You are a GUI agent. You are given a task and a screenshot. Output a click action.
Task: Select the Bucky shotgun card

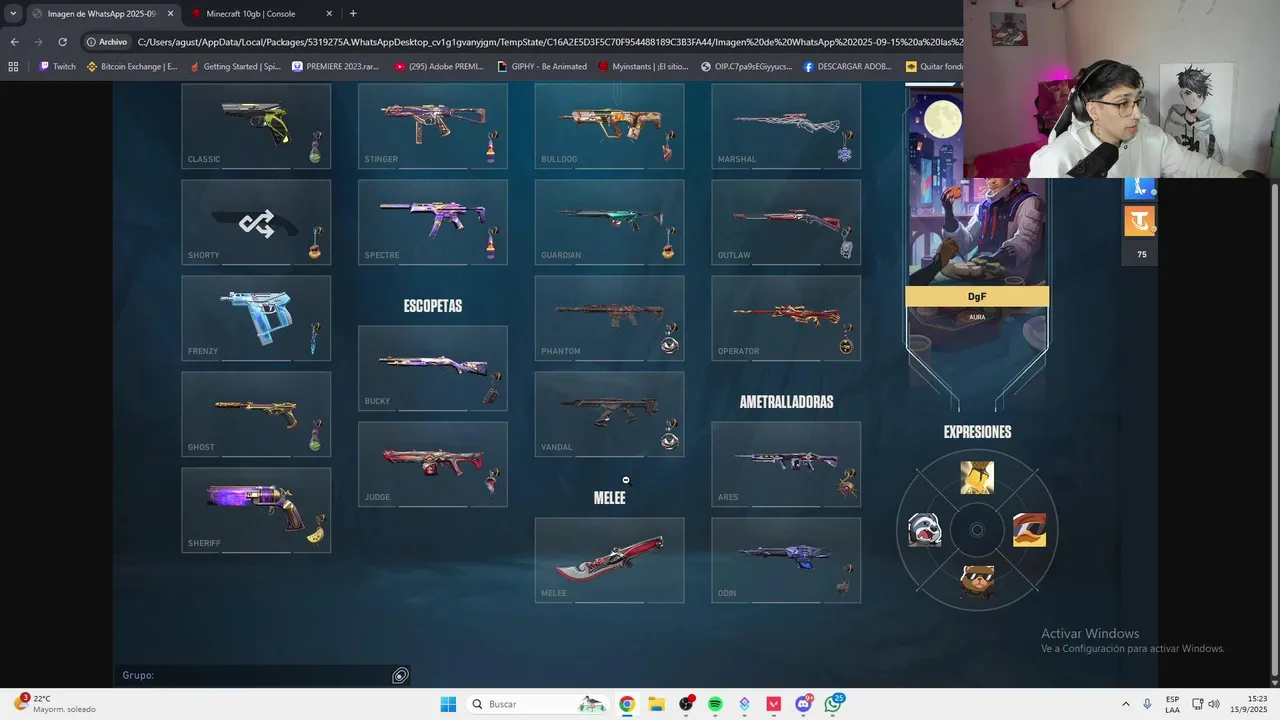tap(433, 368)
